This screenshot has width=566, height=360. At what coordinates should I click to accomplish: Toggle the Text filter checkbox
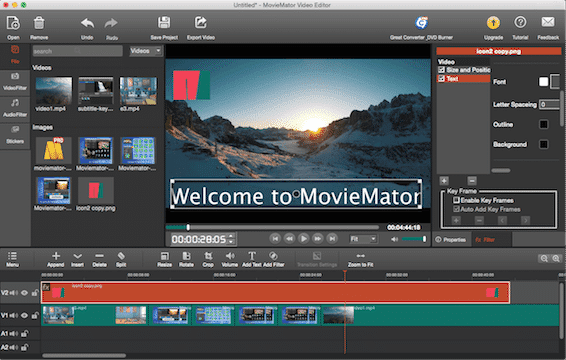pos(441,78)
